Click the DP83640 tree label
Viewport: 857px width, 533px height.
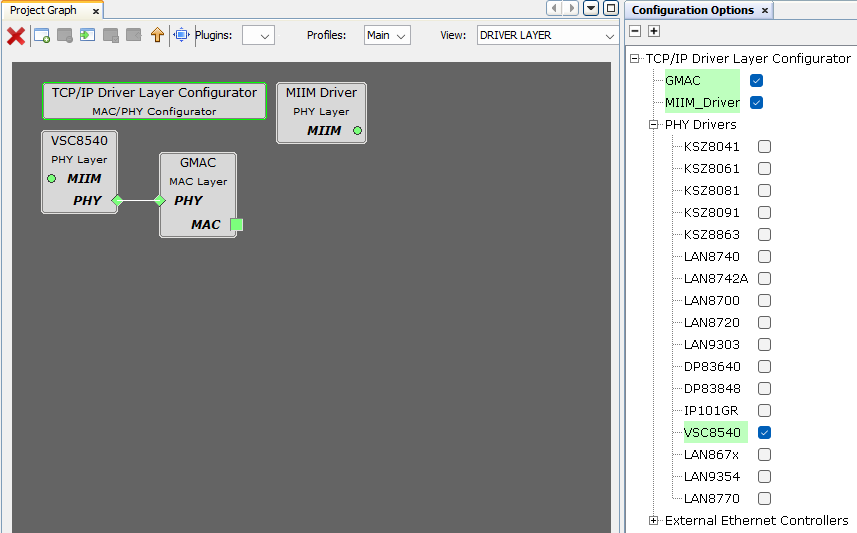(x=712, y=366)
